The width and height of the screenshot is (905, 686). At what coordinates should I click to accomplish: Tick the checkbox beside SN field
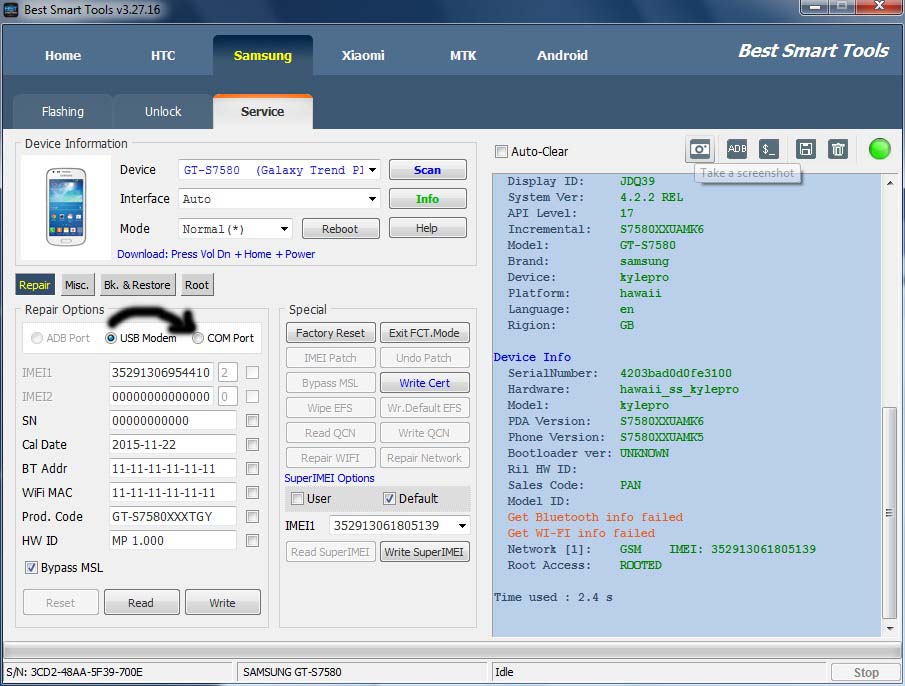[252, 421]
